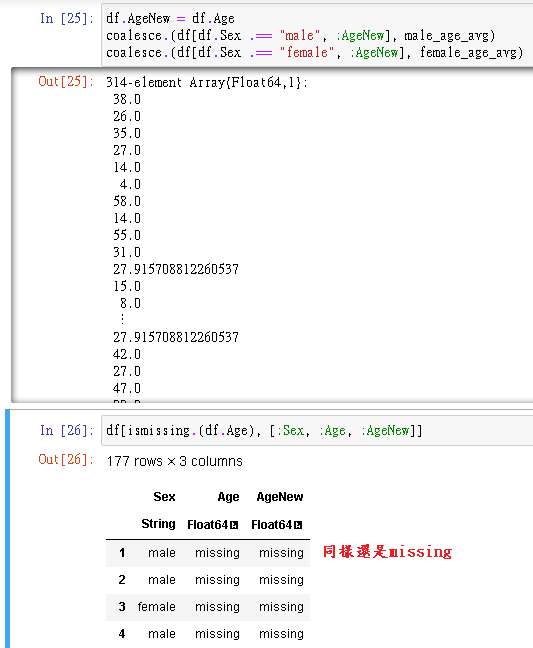Click 'male' in table row 4
Image resolution: width=533 pixels, height=648 pixels.
pyautogui.click(x=162, y=634)
